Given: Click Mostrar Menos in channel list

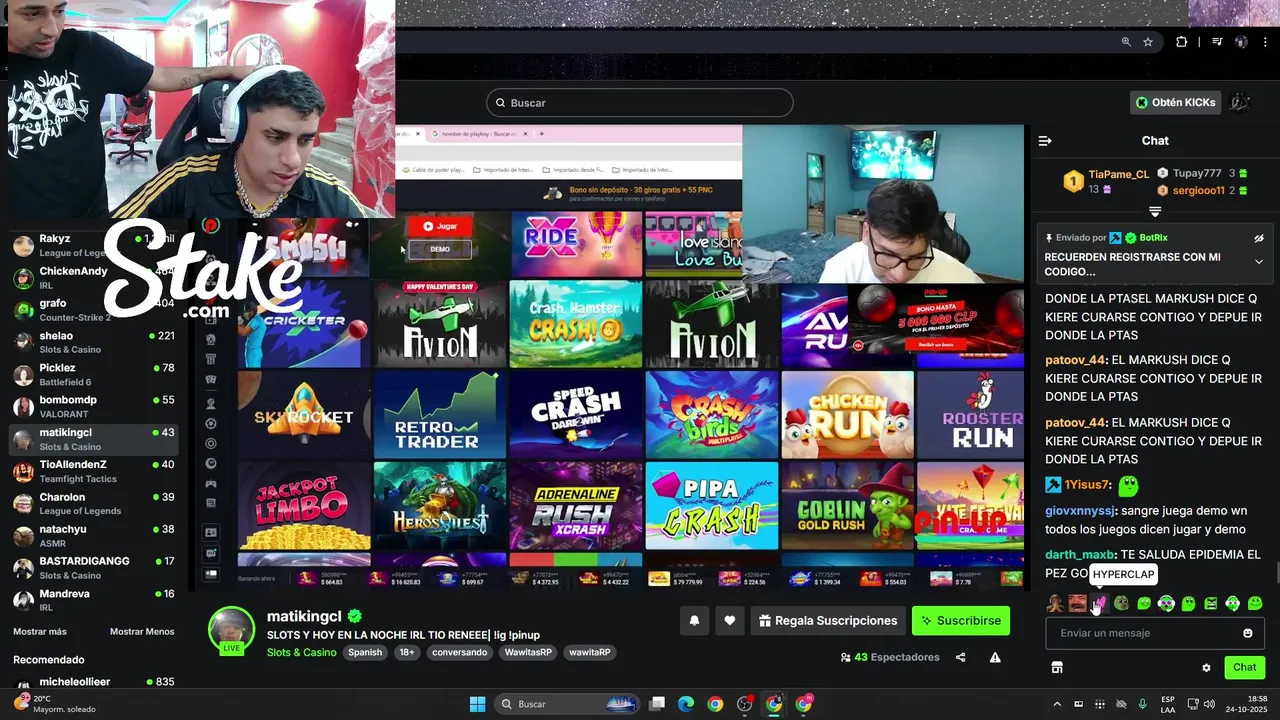Looking at the screenshot, I should (142, 632).
